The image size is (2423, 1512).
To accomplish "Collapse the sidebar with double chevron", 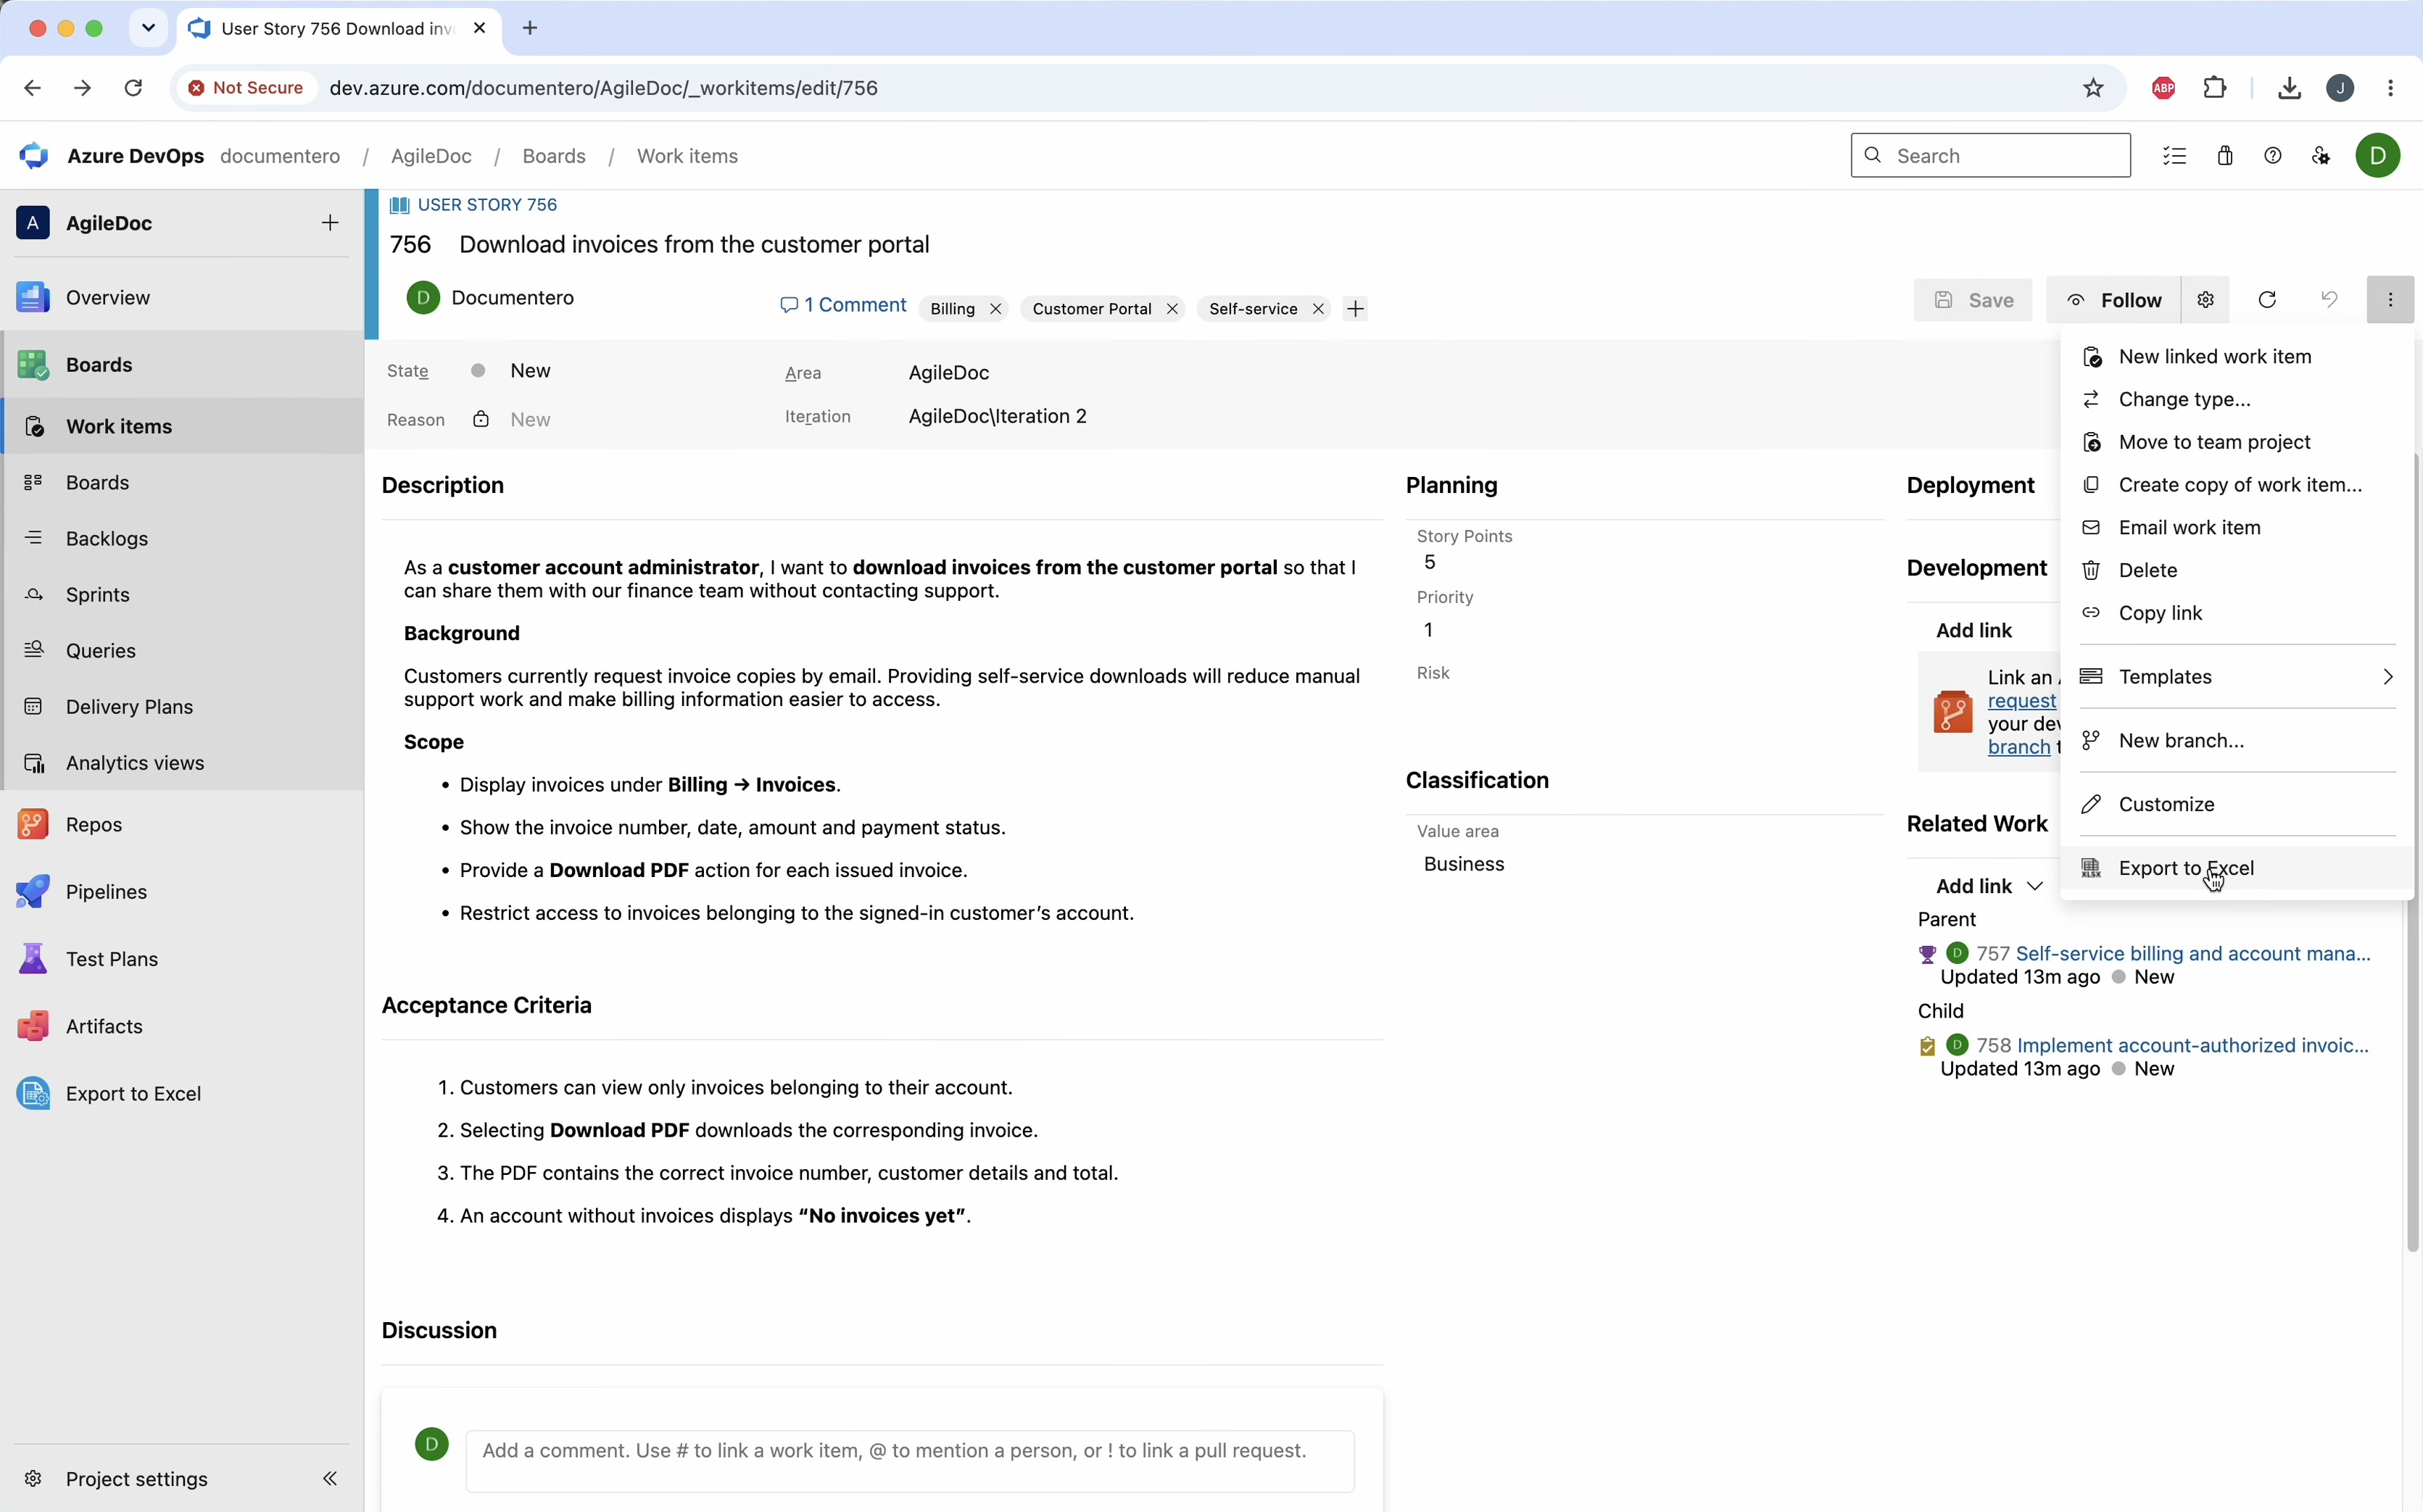I will [330, 1478].
